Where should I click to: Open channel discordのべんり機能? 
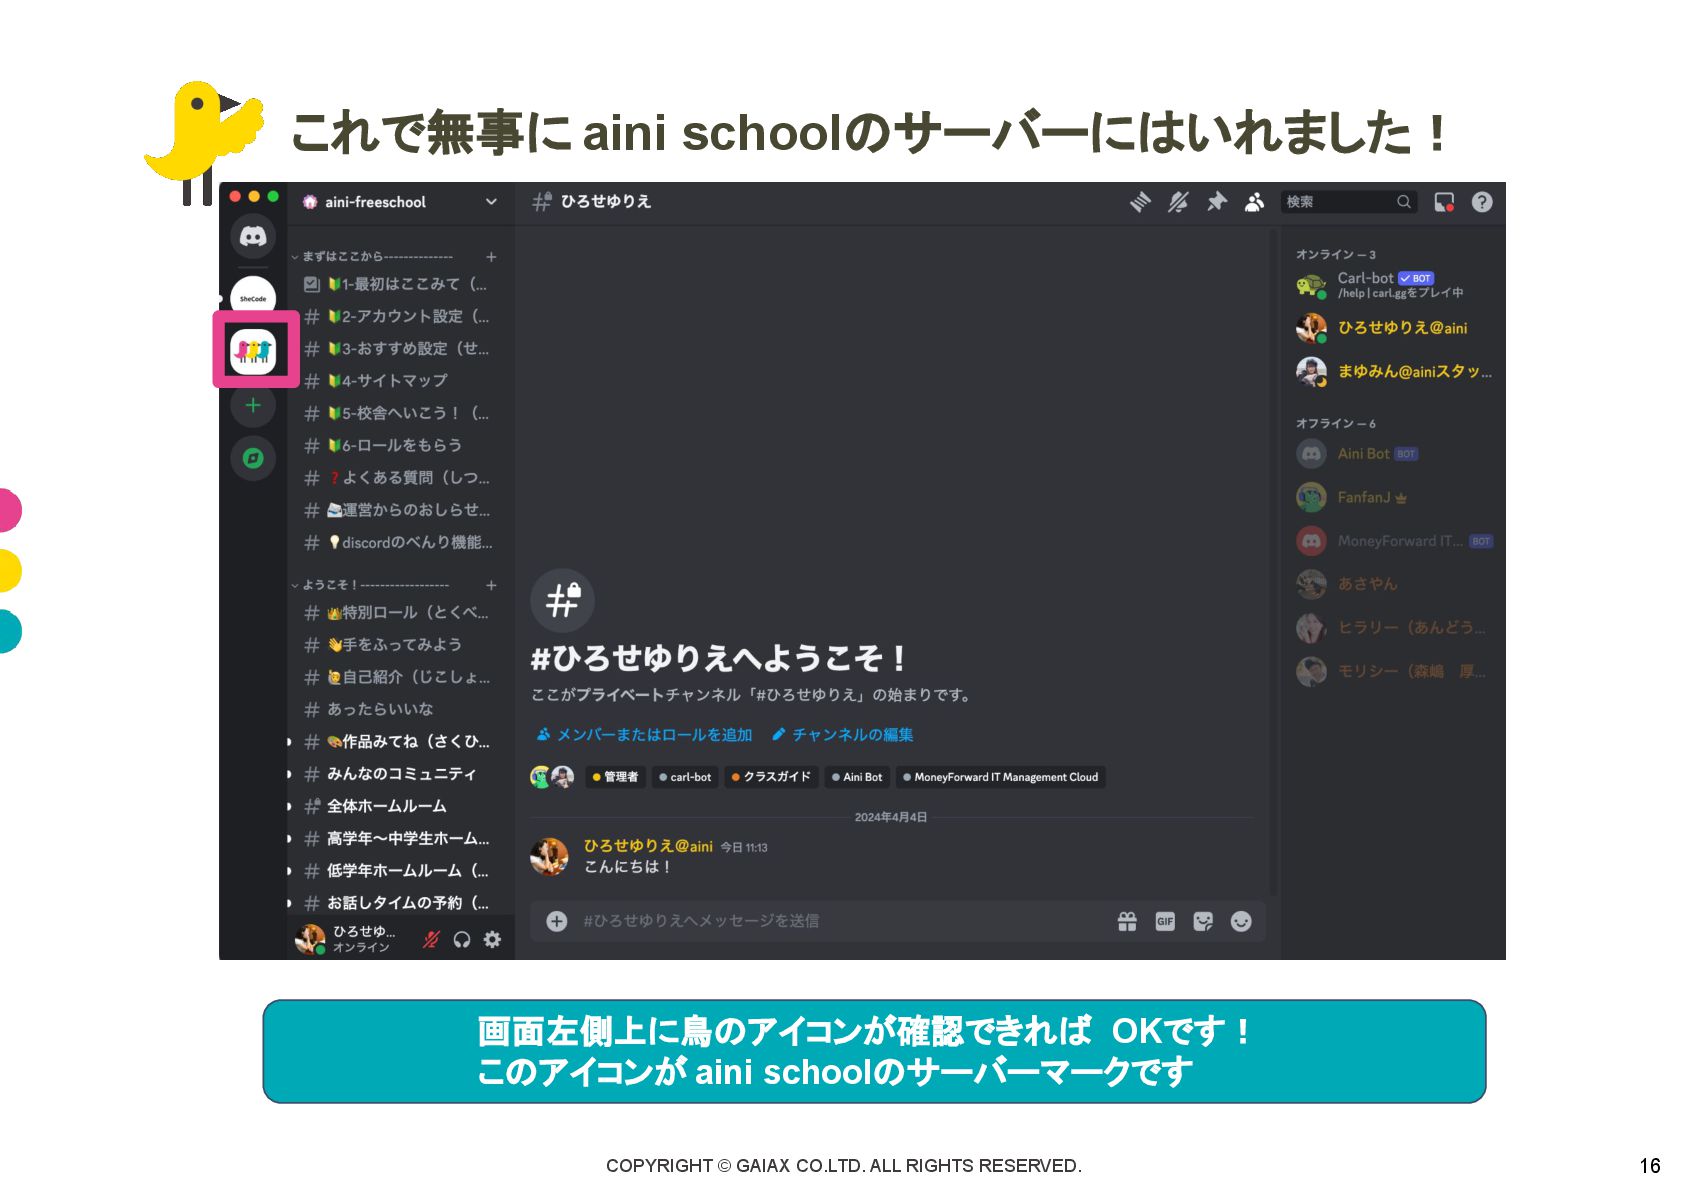(397, 542)
